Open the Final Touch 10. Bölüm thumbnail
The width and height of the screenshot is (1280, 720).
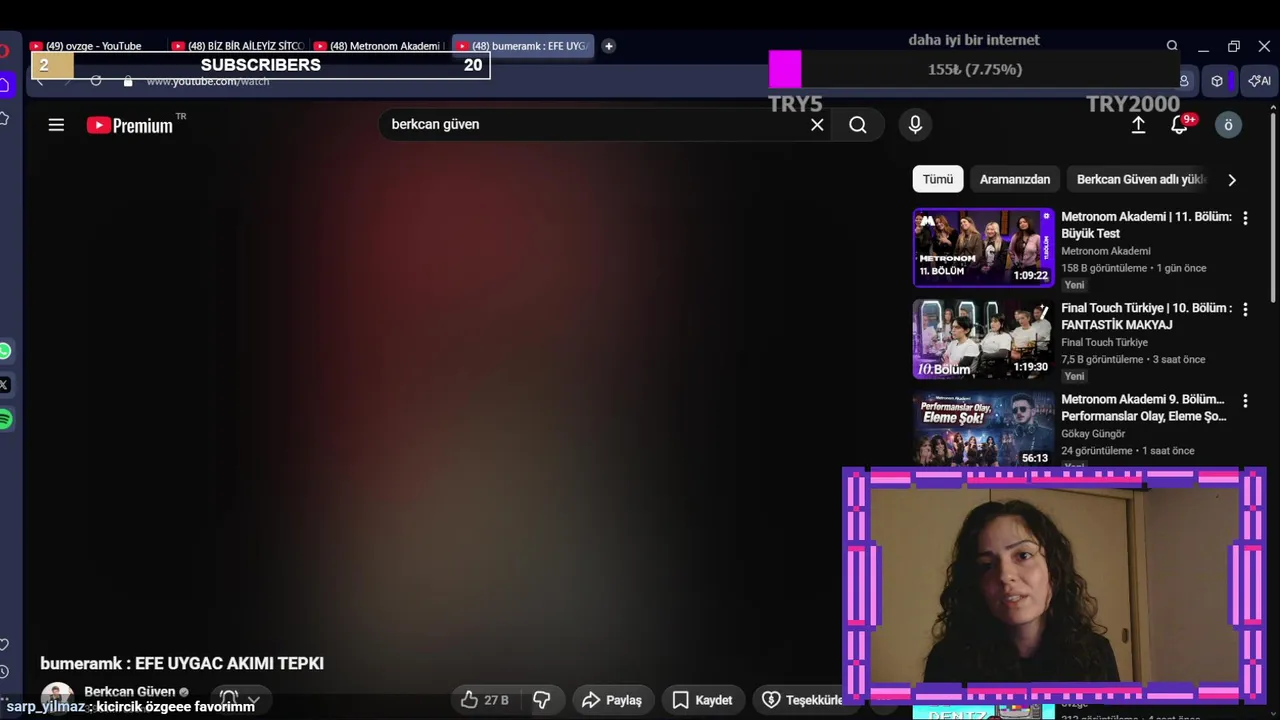983,339
